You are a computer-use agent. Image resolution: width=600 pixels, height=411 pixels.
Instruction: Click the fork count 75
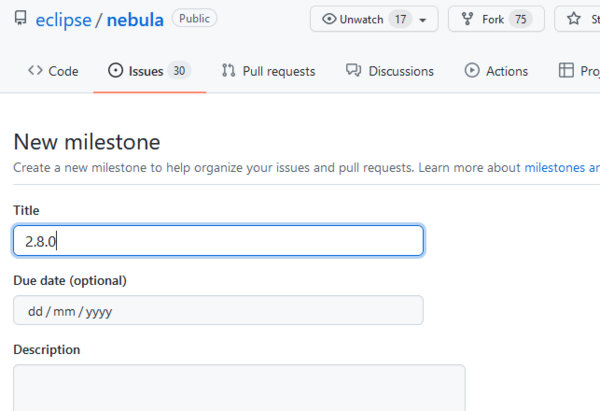coord(520,19)
